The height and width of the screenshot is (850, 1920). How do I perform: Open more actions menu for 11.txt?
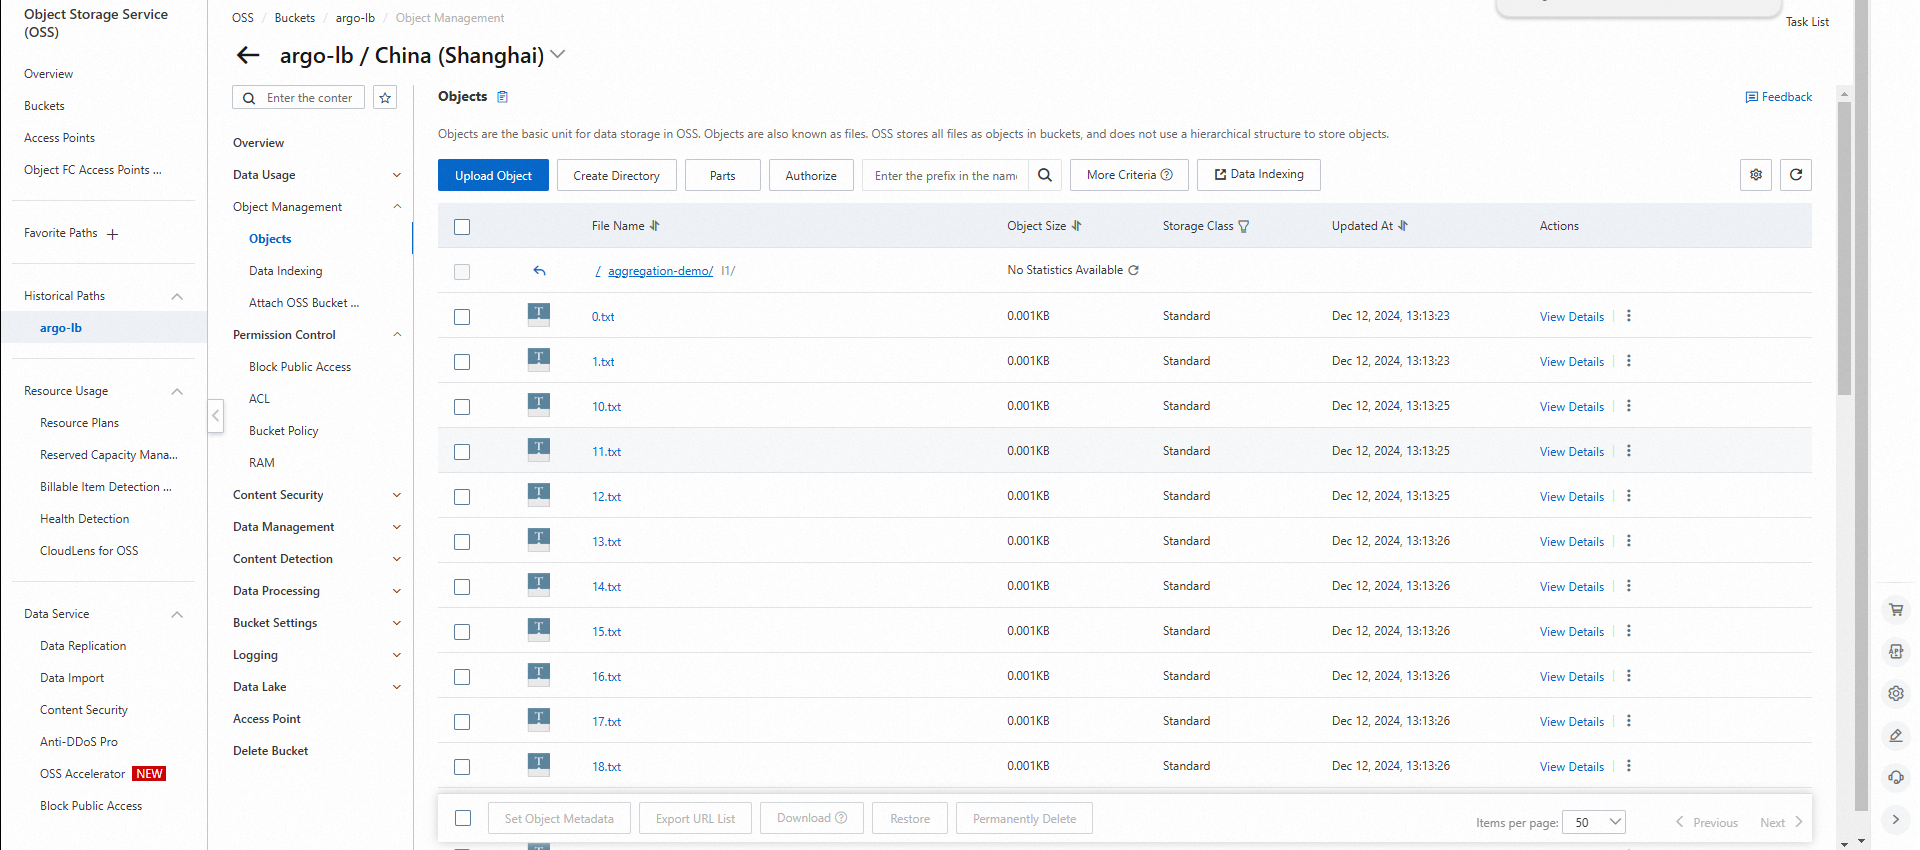click(x=1629, y=451)
